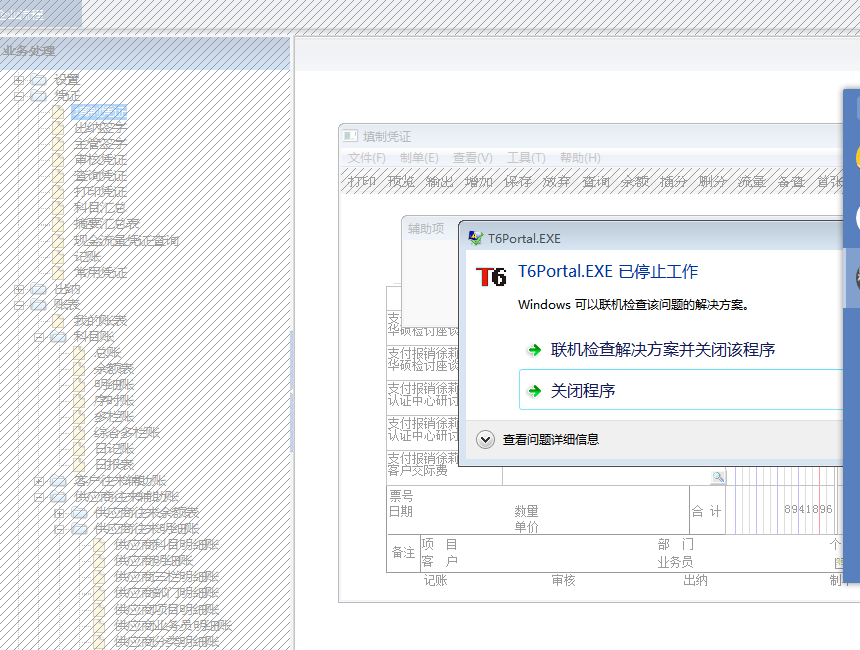Click 增加 on the voucher toolbar
Image resolution: width=860 pixels, height=650 pixels.
[479, 181]
